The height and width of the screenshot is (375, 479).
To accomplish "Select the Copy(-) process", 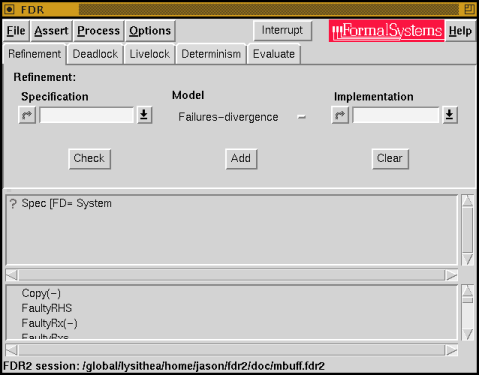I will (x=41, y=293).
